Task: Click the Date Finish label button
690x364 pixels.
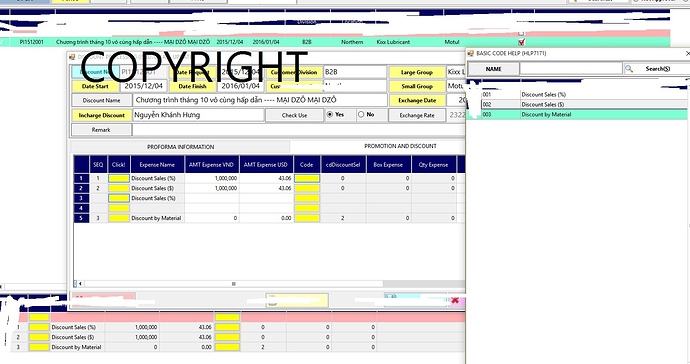Action: (x=192, y=86)
